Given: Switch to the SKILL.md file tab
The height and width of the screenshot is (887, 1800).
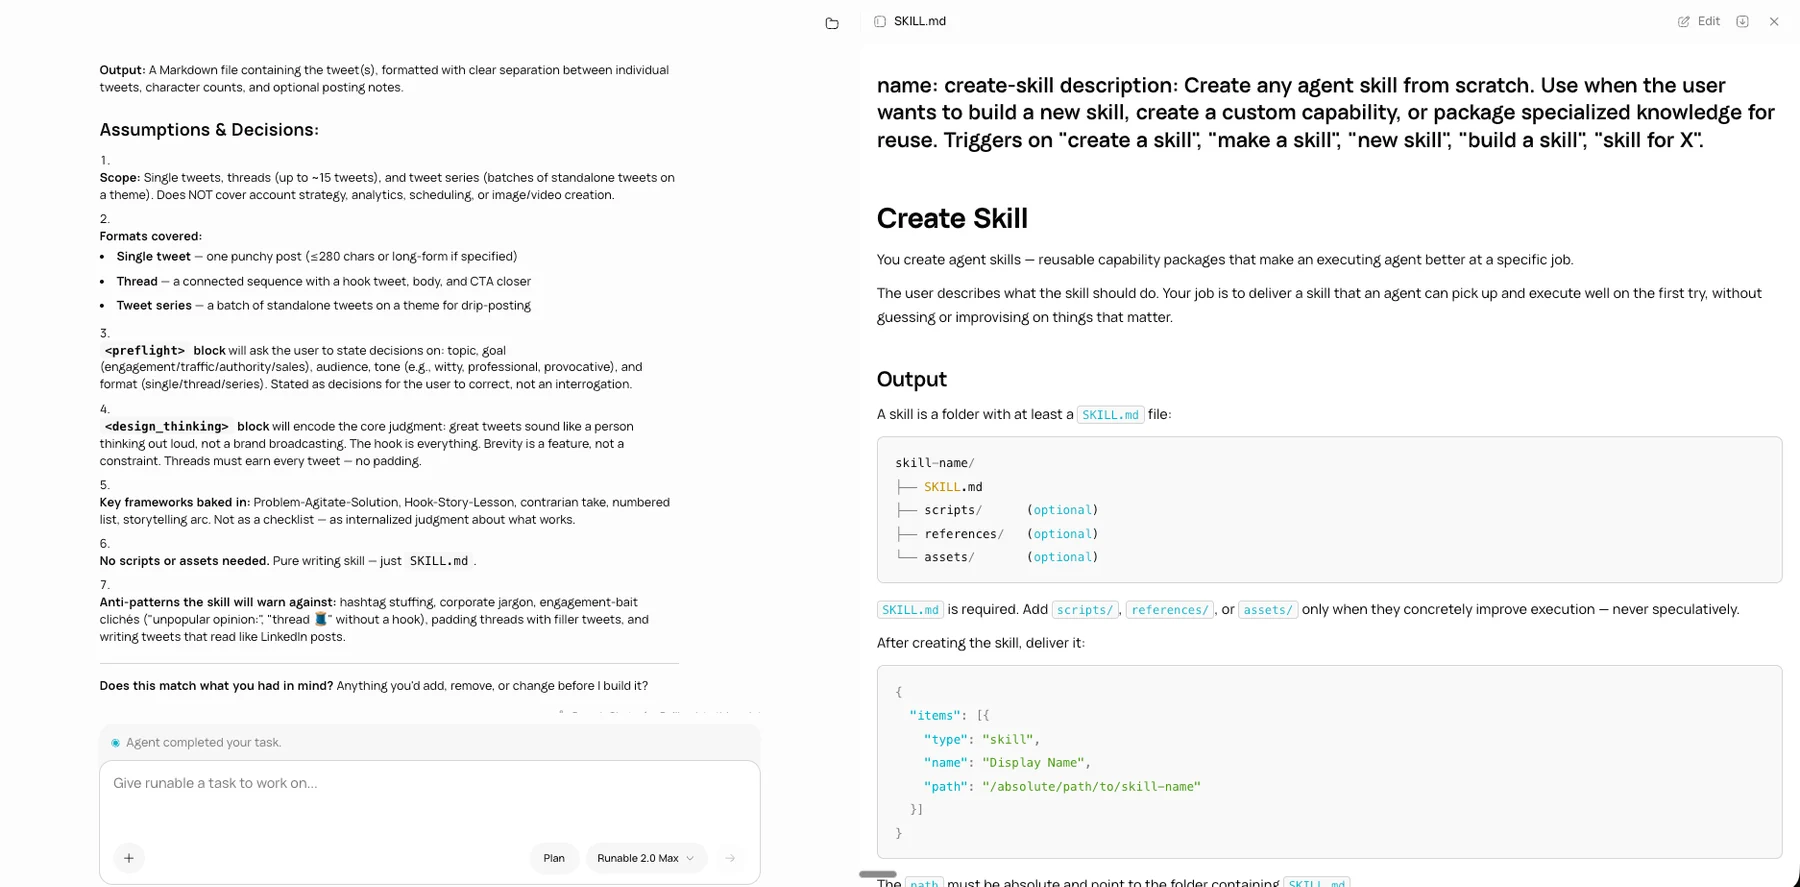Looking at the screenshot, I should click(x=910, y=21).
